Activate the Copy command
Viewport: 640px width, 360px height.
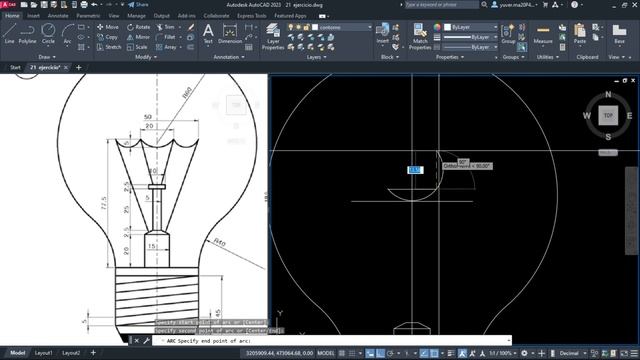click(107, 37)
